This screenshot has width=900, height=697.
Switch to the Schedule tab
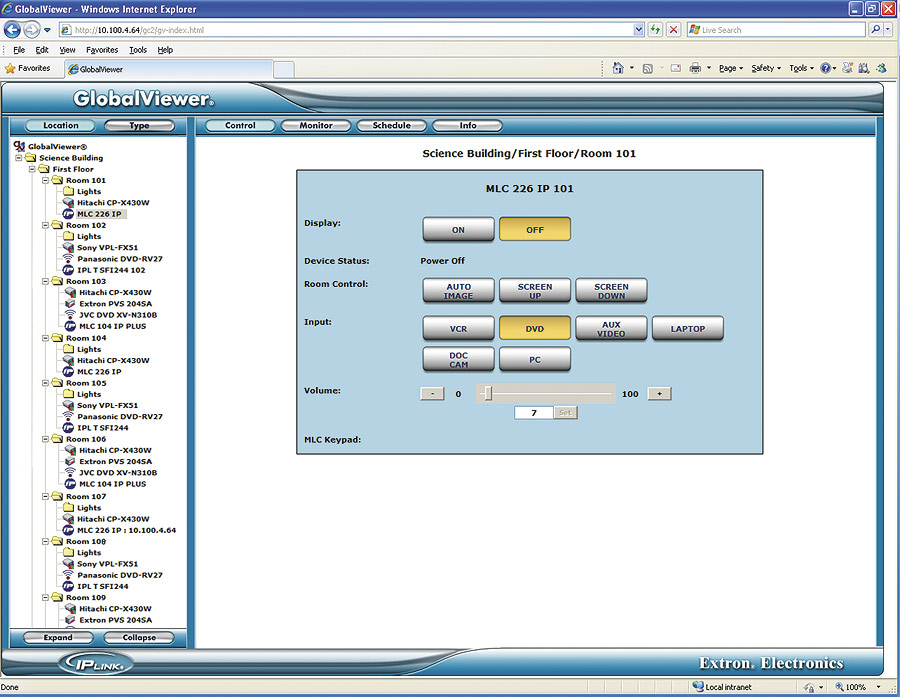[x=391, y=125]
